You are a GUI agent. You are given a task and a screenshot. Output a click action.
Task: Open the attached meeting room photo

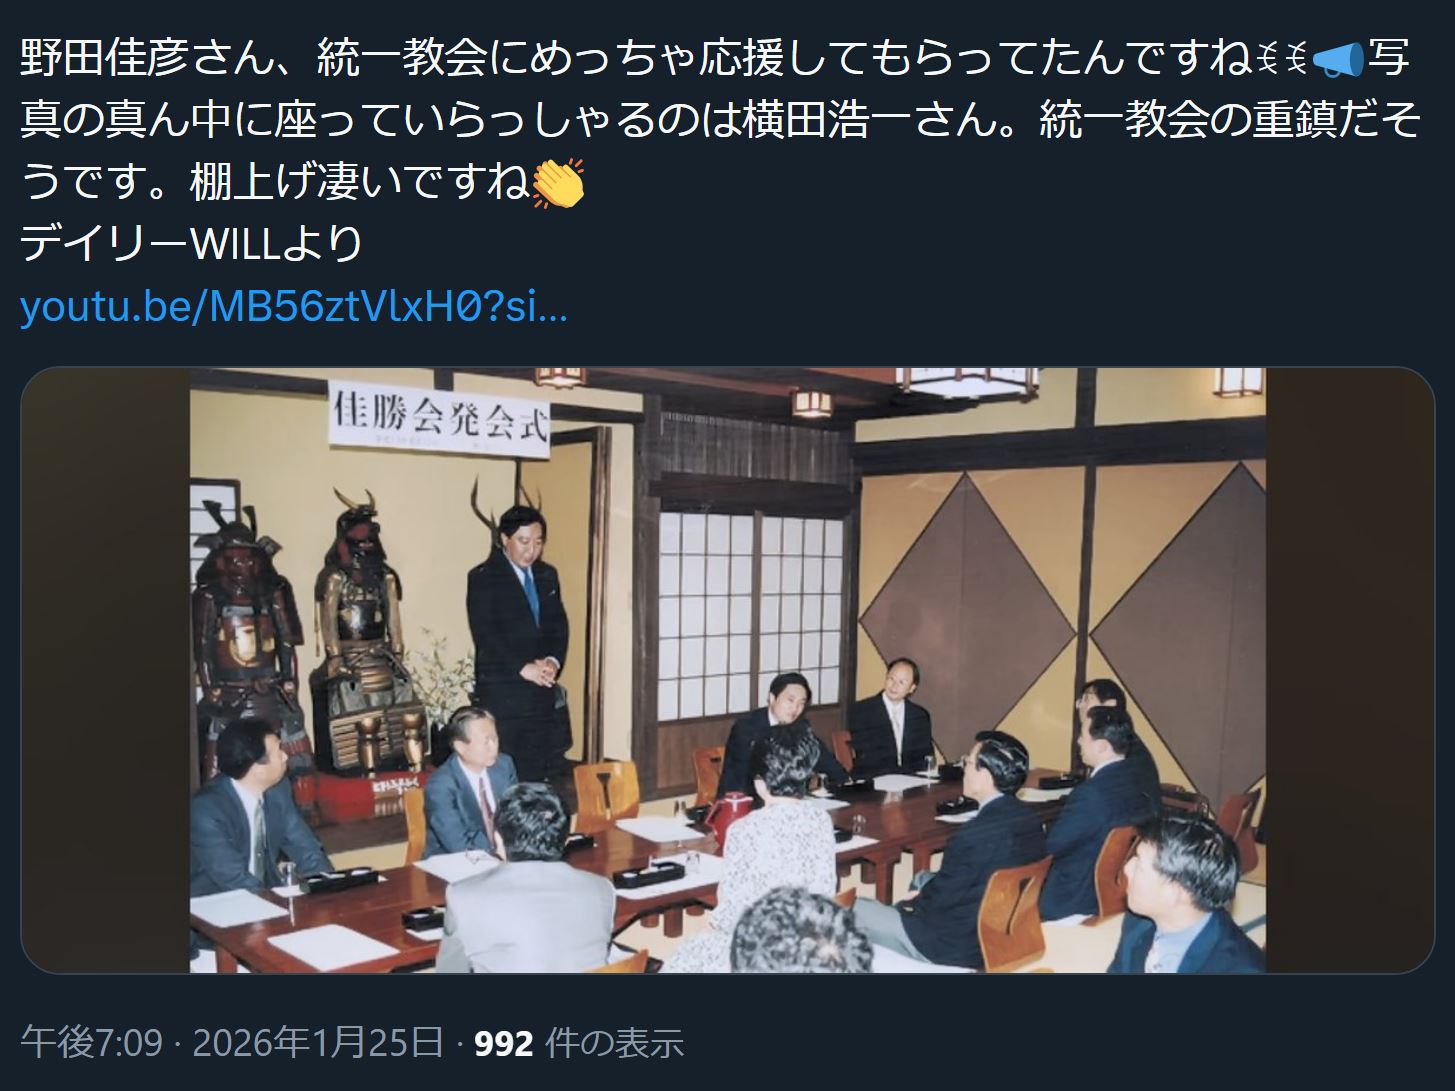tap(727, 670)
